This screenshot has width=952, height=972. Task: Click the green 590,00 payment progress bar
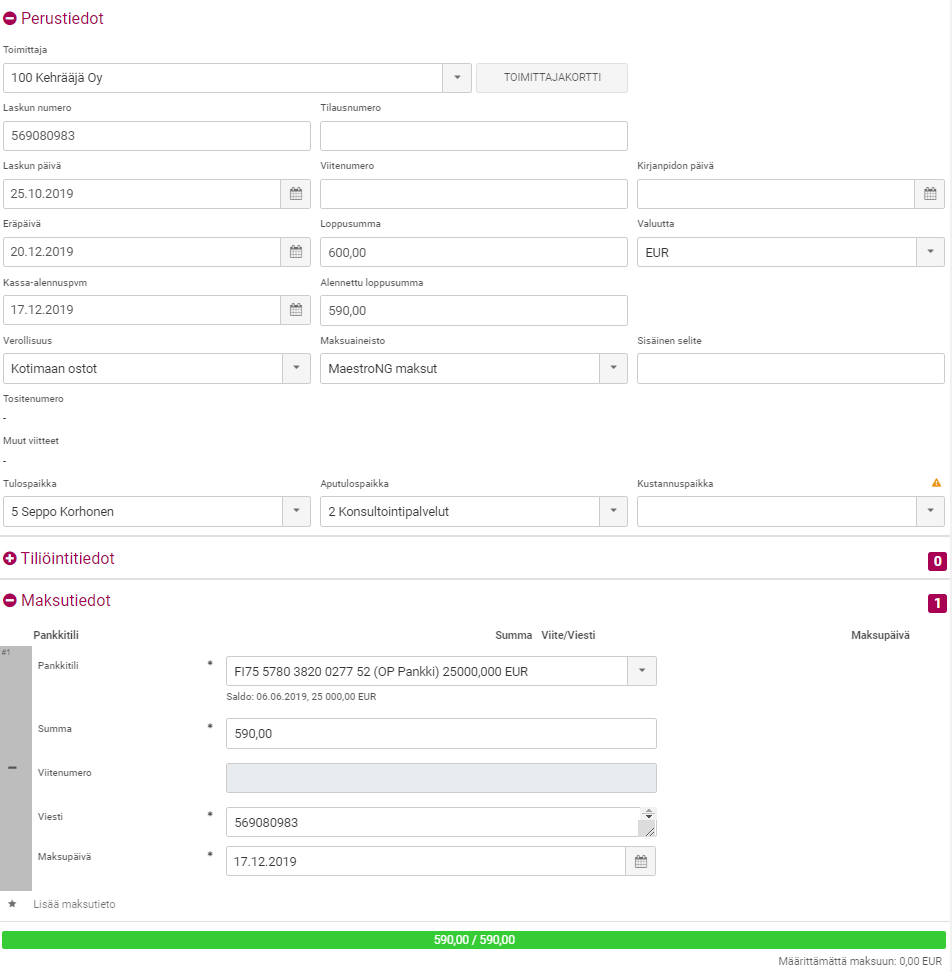pos(474,940)
